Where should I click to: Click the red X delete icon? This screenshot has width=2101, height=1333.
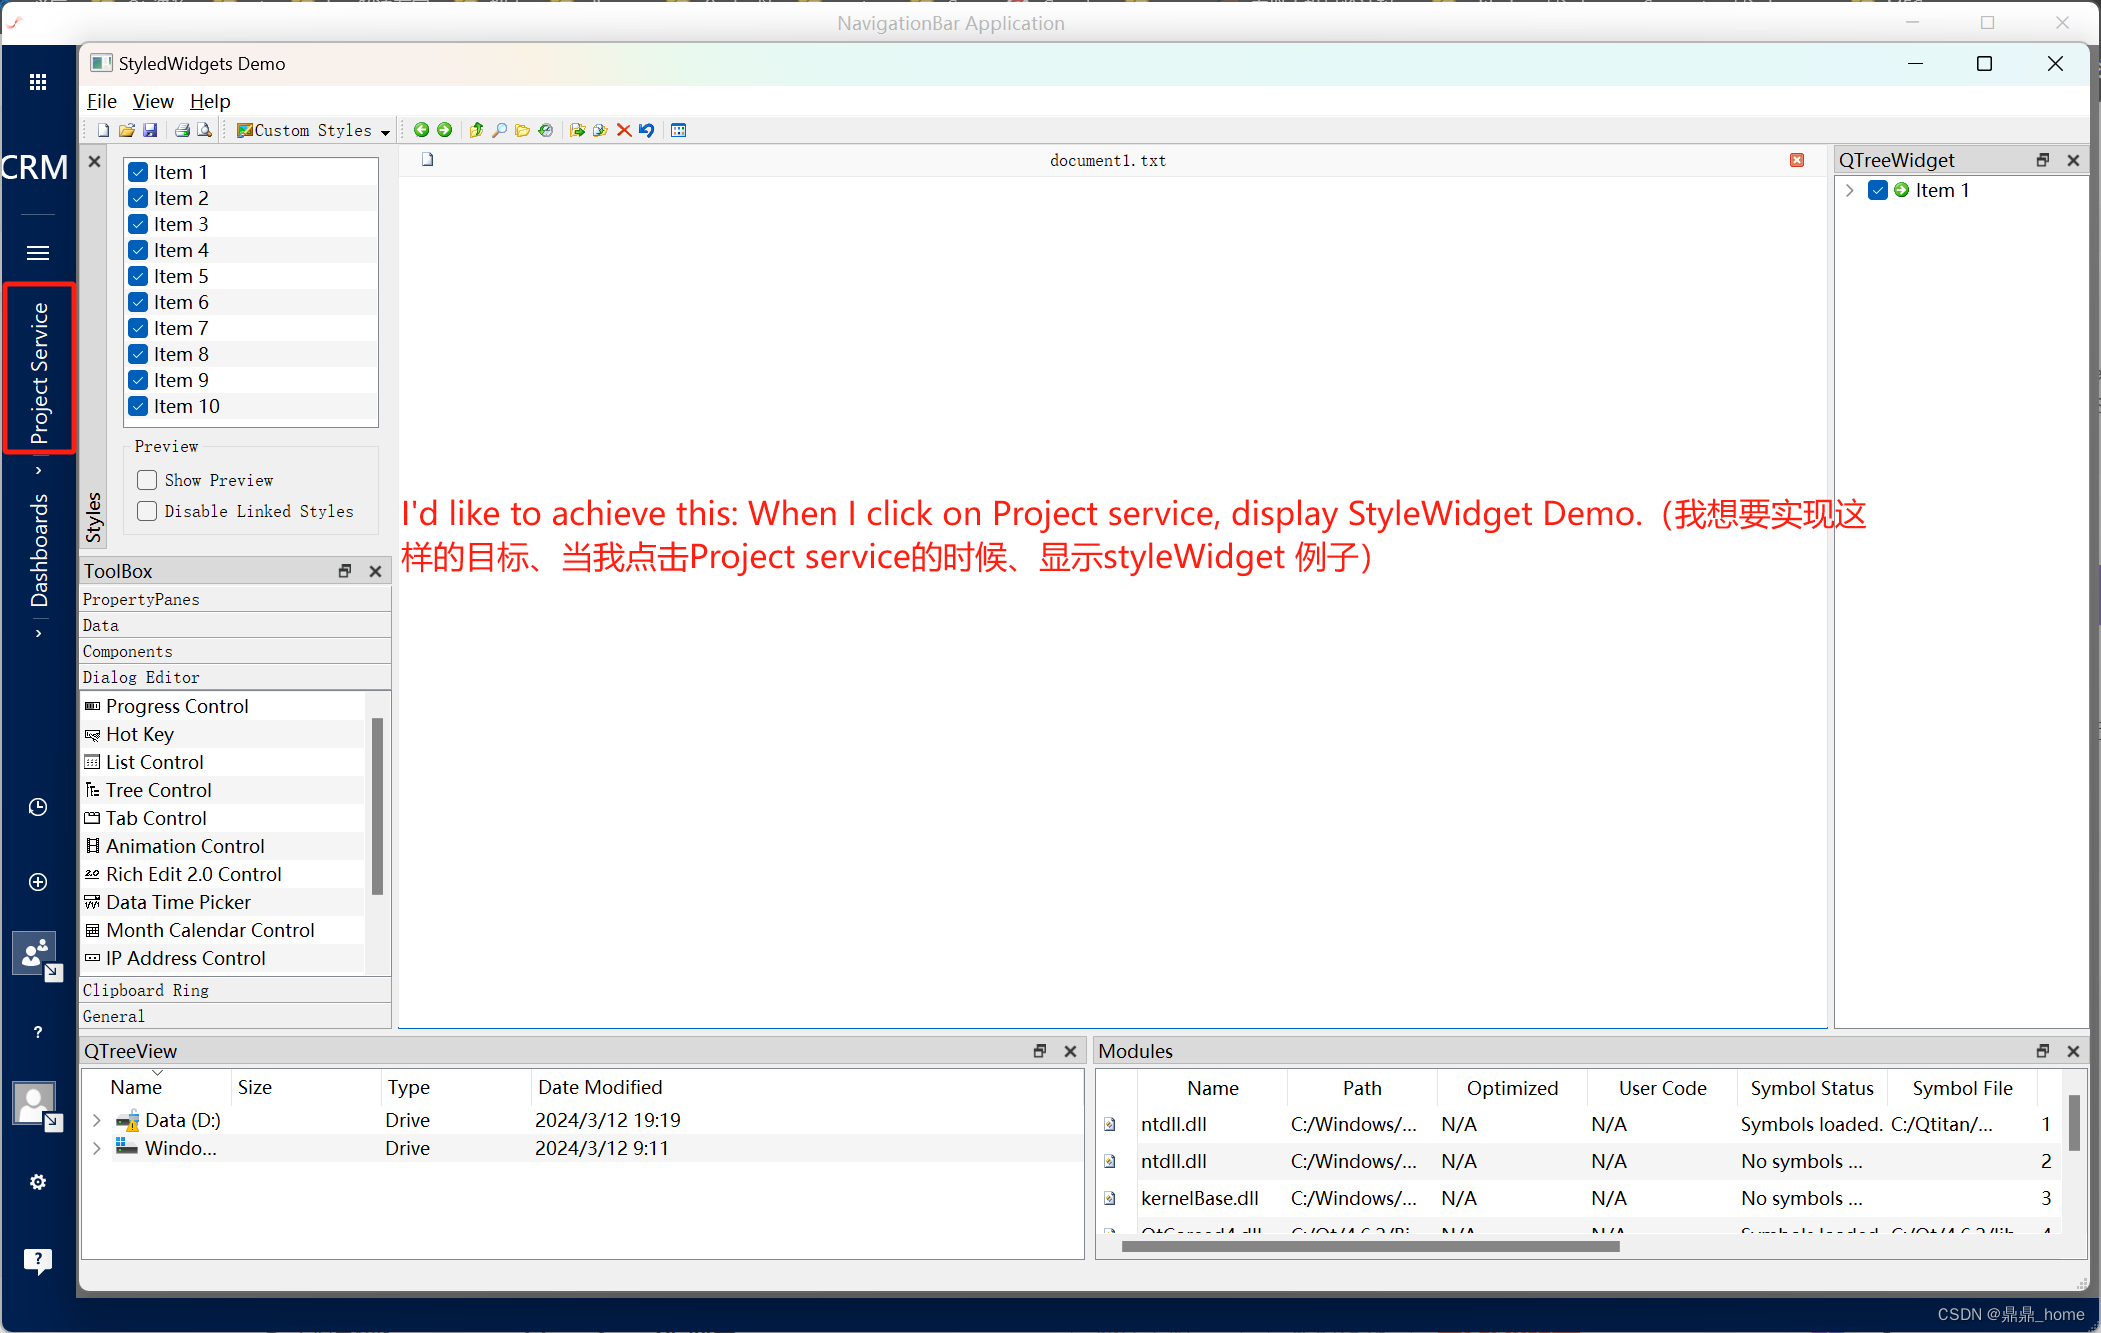click(x=624, y=130)
